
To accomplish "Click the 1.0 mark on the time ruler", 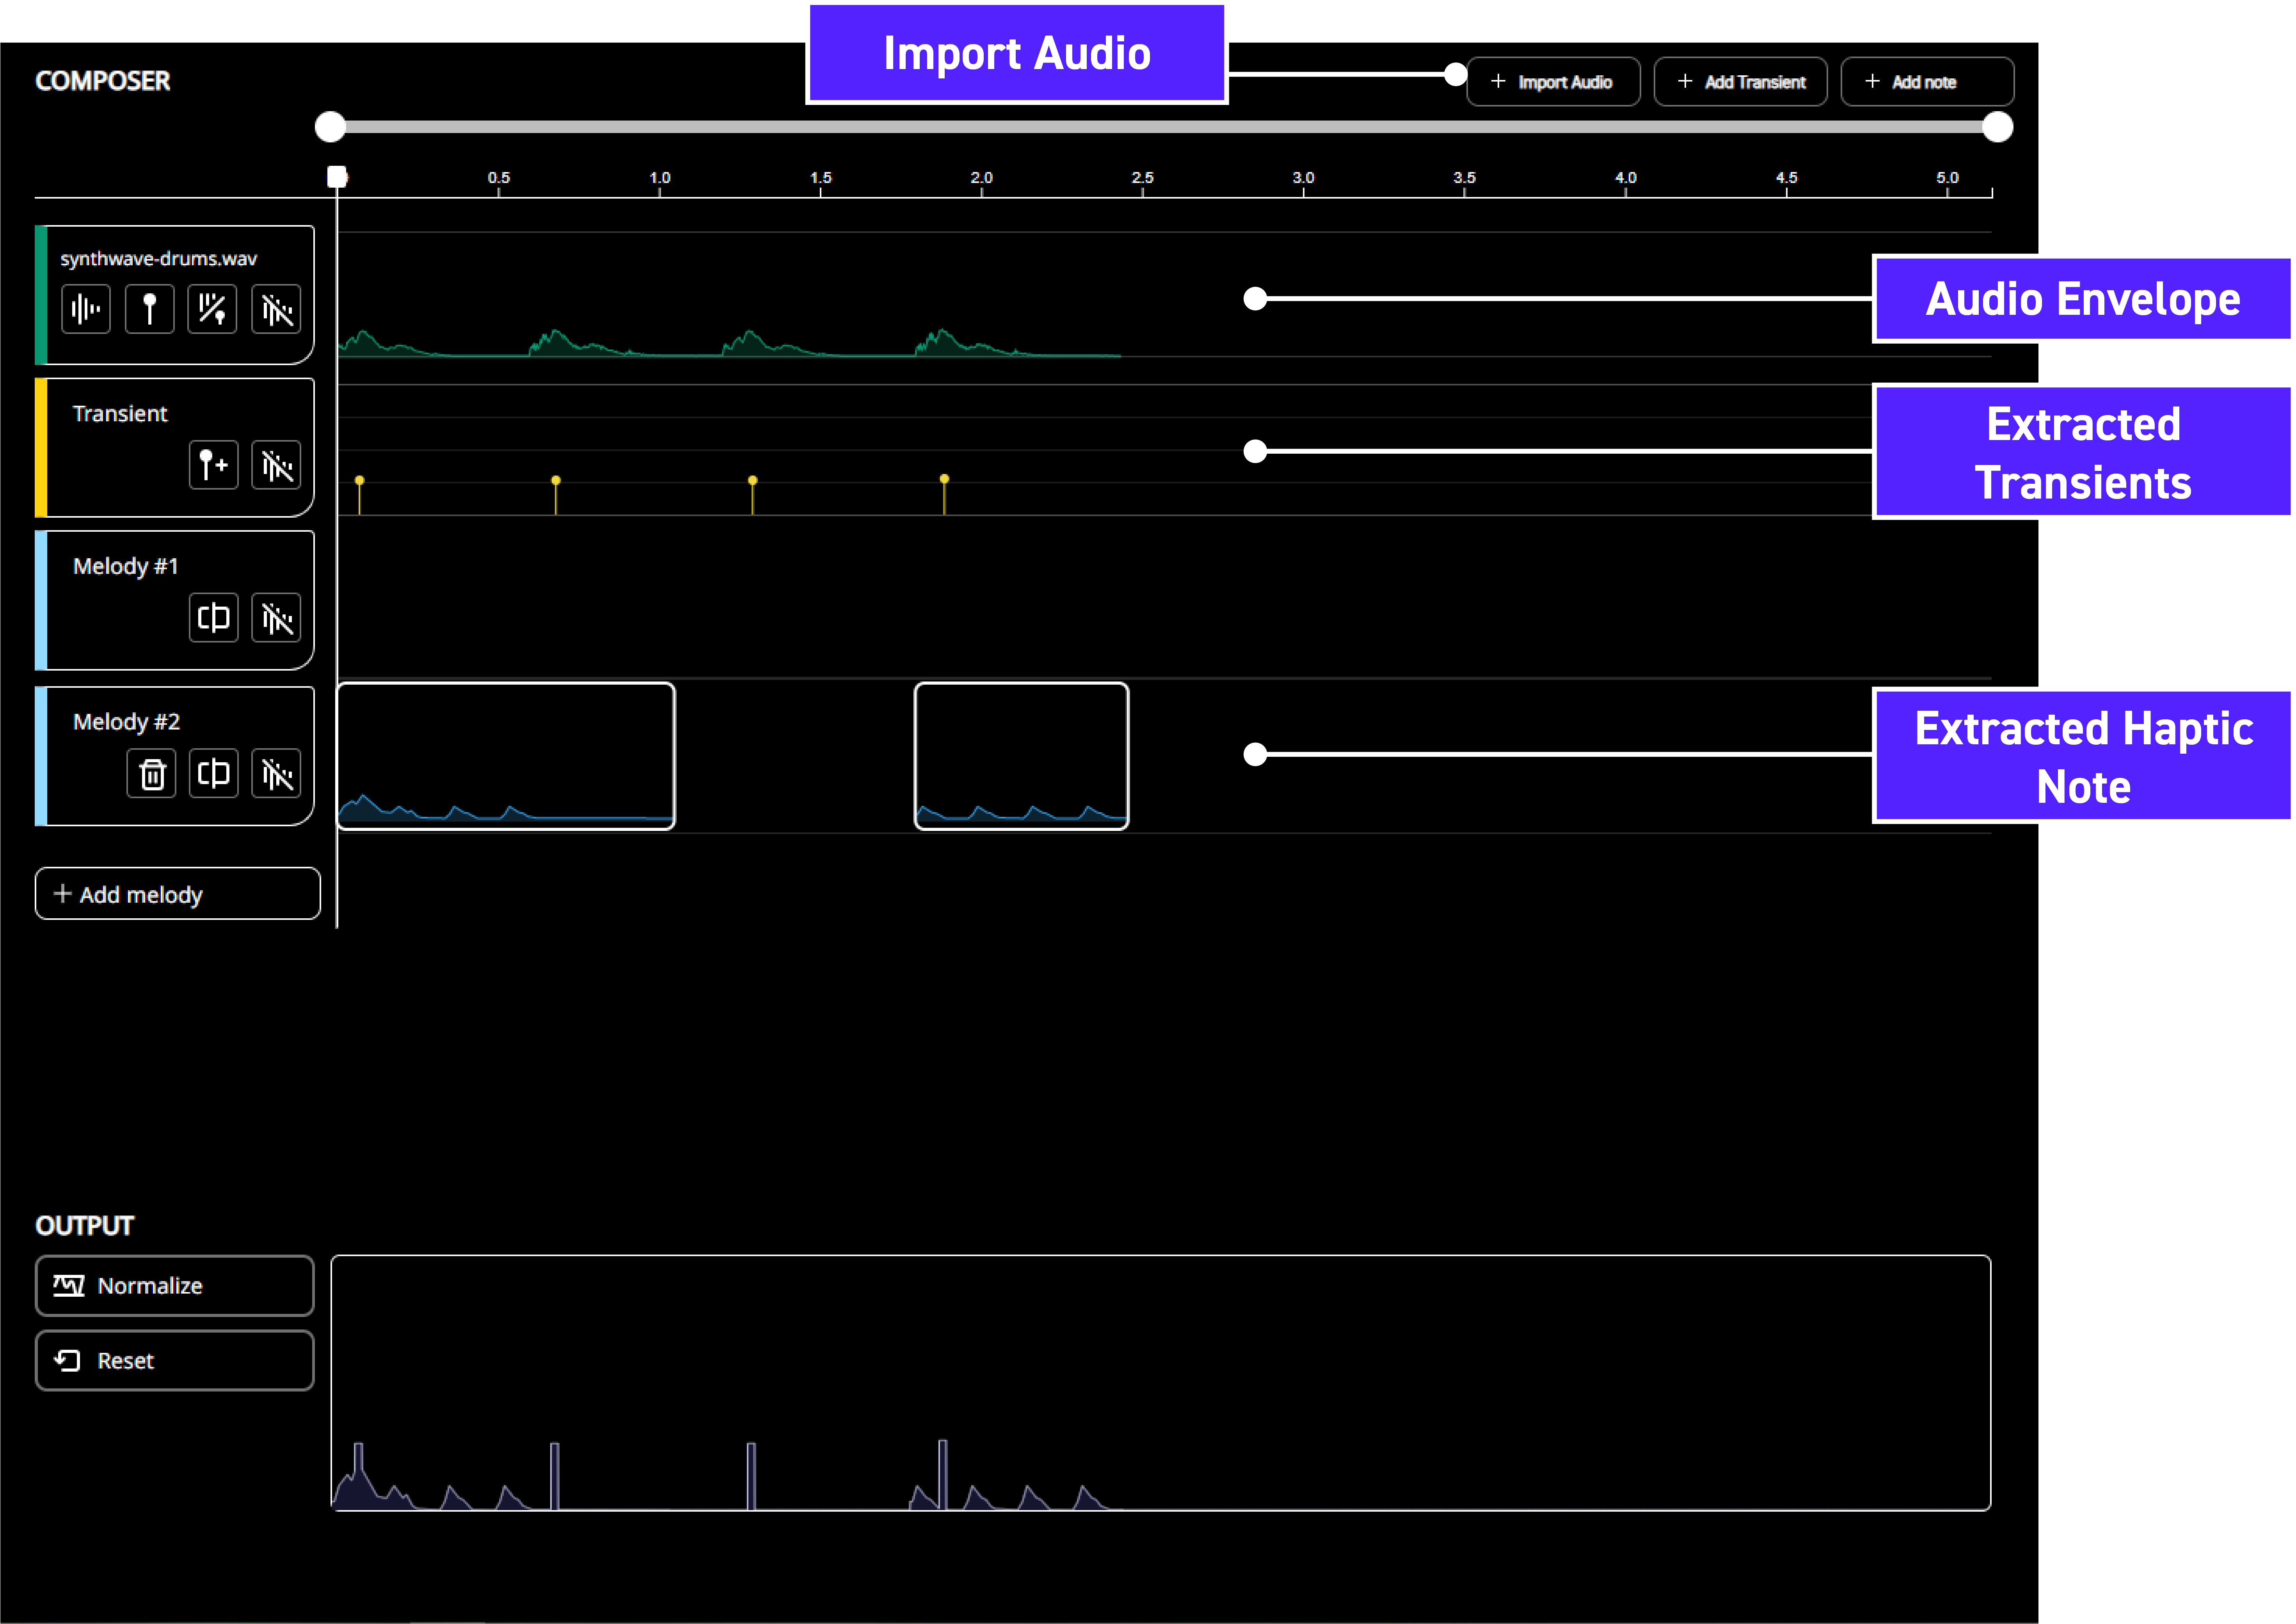I will click(660, 178).
